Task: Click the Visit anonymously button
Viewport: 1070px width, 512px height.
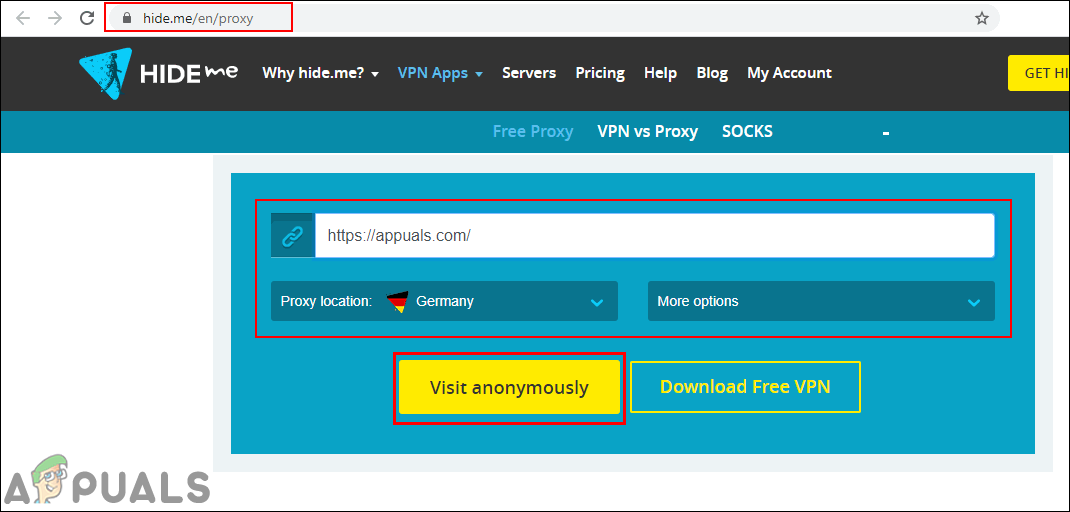Action: coord(509,387)
